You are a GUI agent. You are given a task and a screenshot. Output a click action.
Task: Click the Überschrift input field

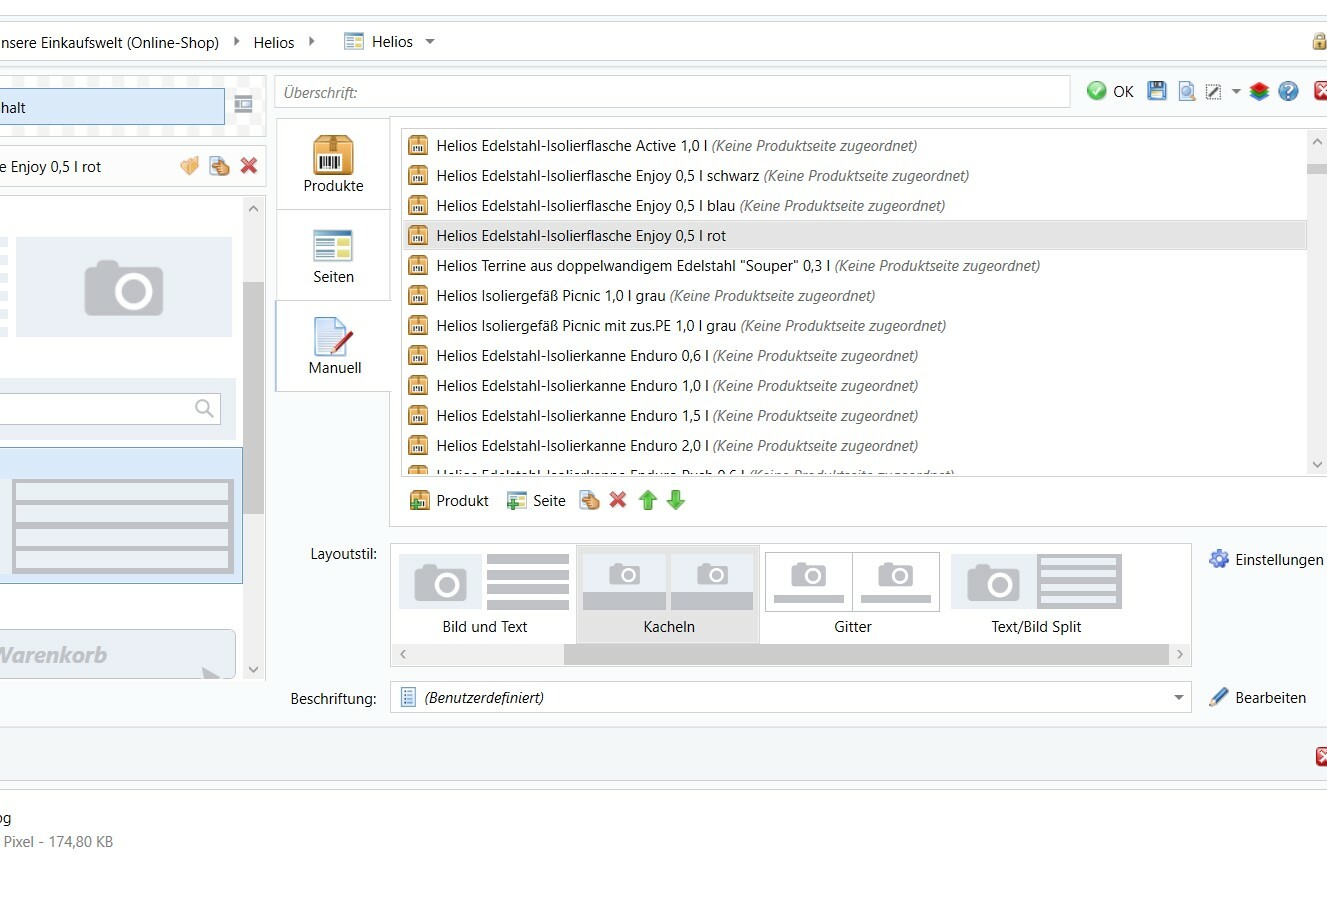coord(672,92)
